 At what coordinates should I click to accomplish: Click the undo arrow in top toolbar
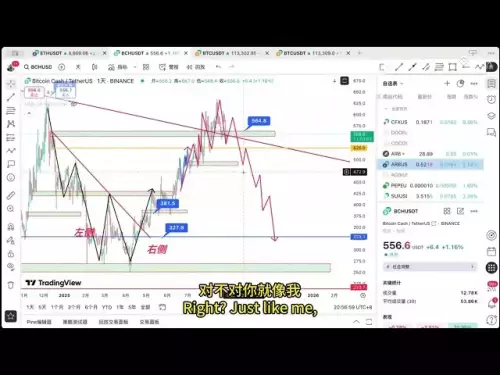pyautogui.click(x=218, y=67)
